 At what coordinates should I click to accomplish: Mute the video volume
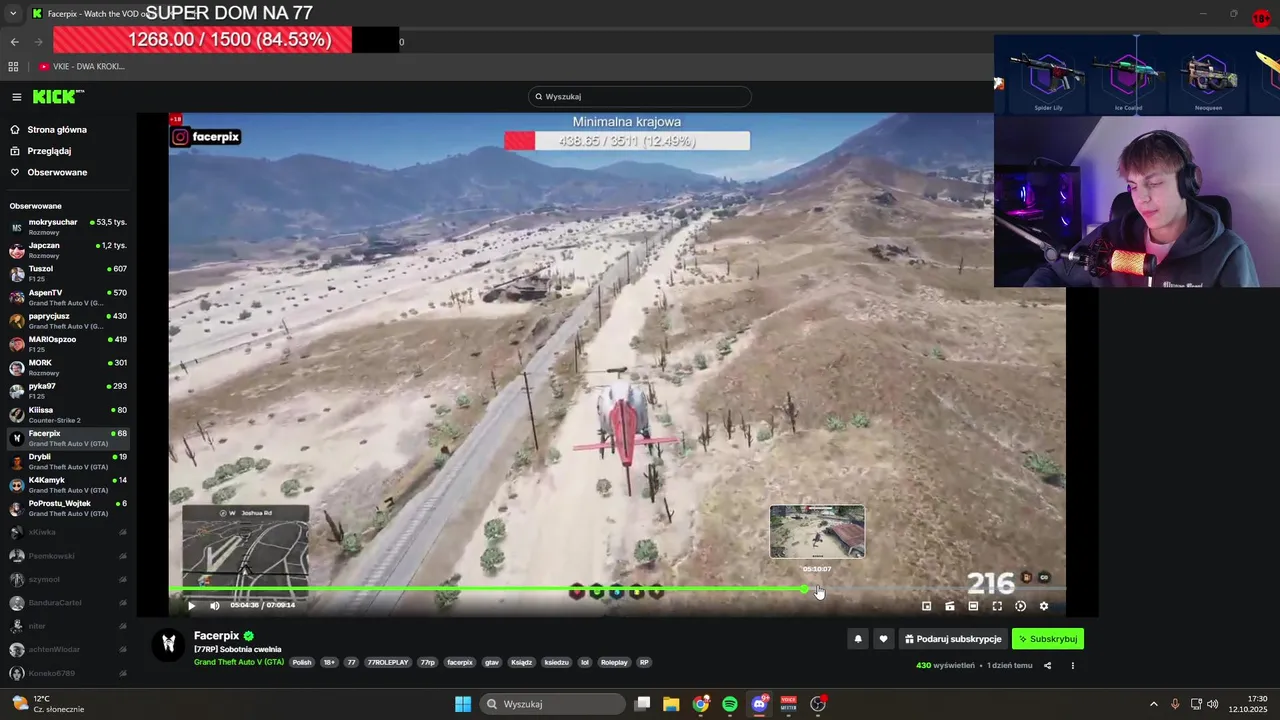coord(215,605)
